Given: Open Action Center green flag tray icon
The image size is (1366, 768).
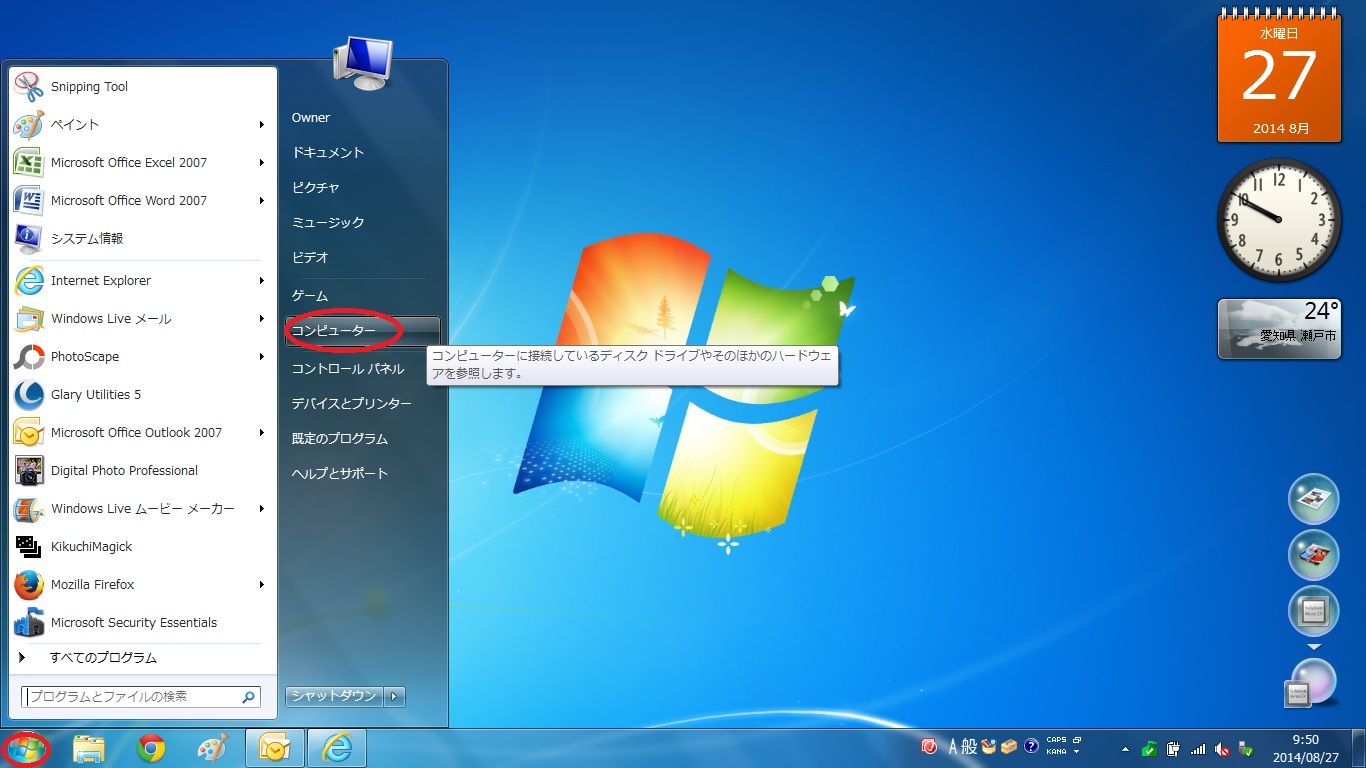Looking at the screenshot, I should pos(1150,749).
